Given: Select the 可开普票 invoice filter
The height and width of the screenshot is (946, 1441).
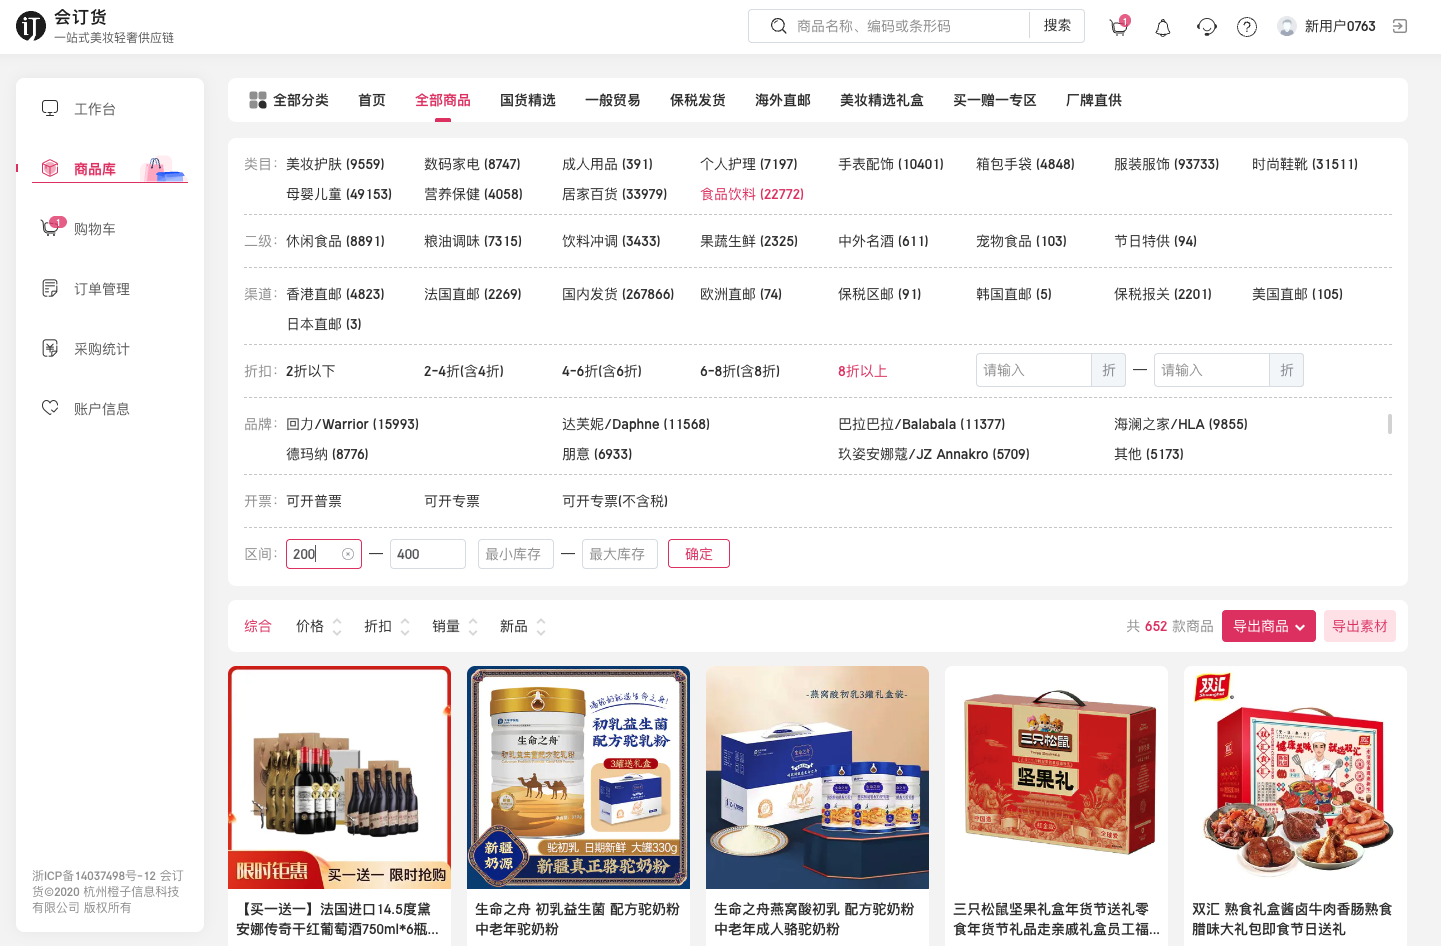Looking at the screenshot, I should 314,501.
